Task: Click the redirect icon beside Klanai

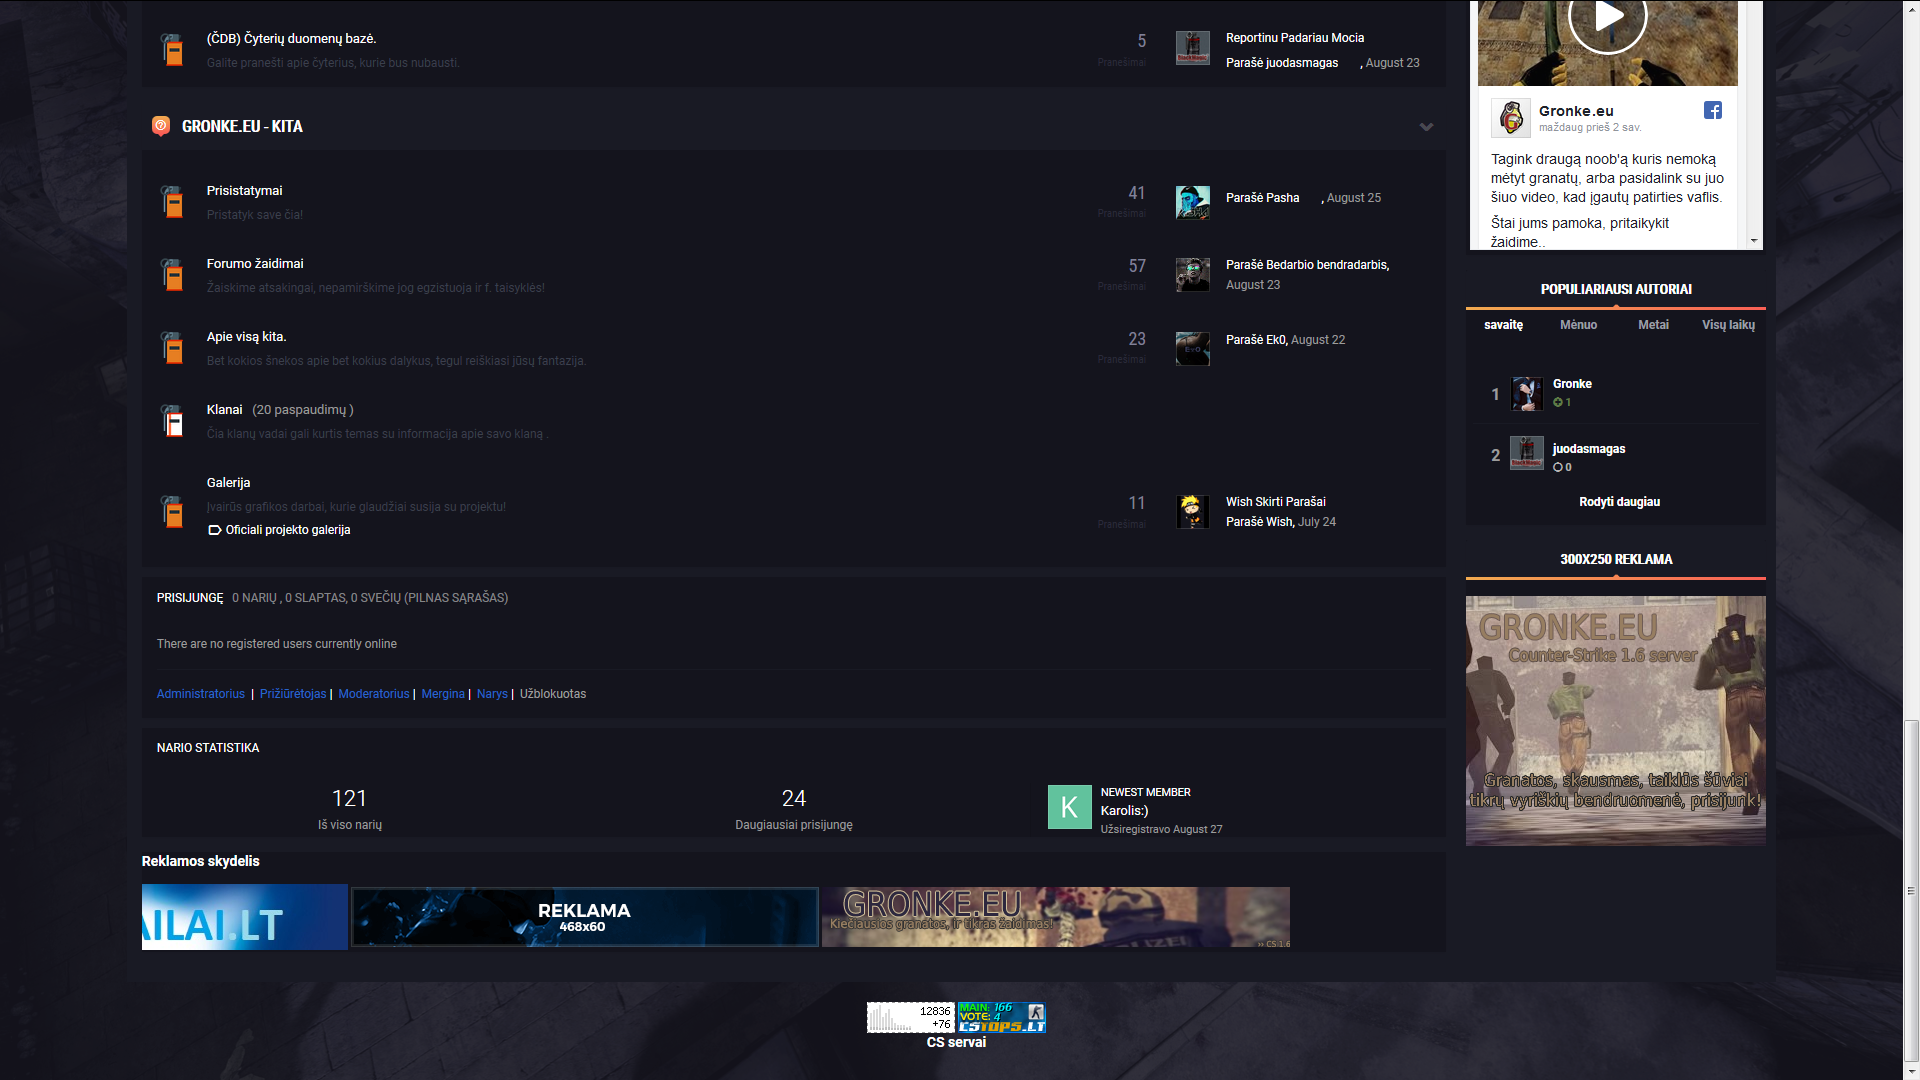Action: [x=172, y=421]
